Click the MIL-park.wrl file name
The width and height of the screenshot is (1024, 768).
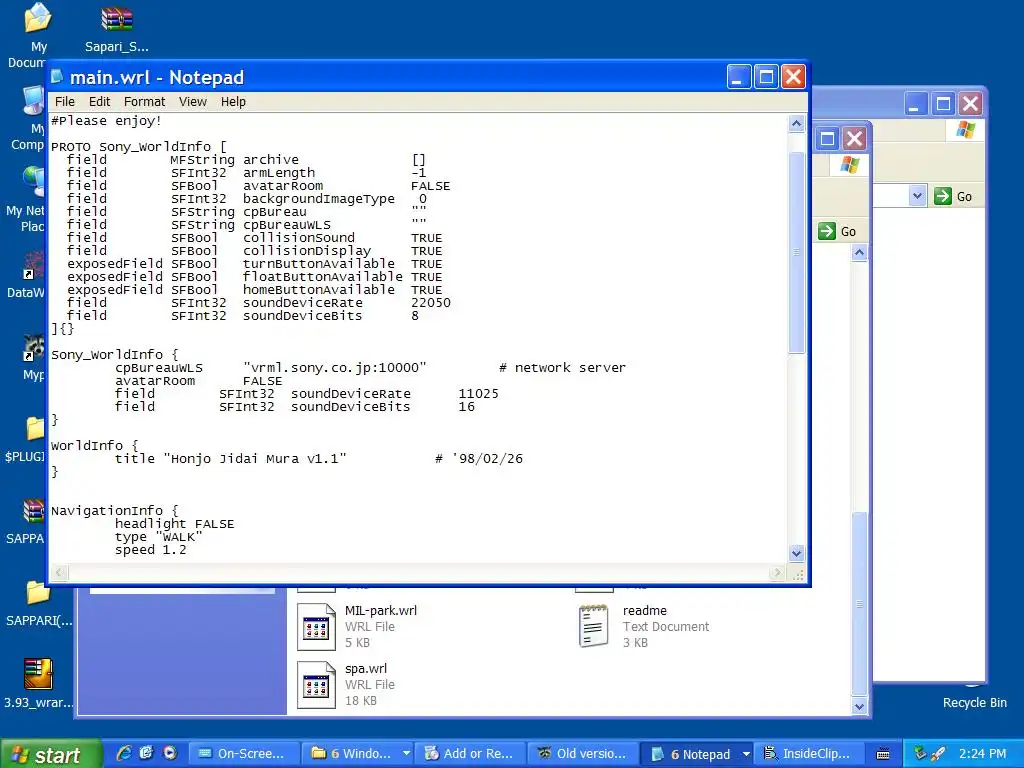click(381, 611)
